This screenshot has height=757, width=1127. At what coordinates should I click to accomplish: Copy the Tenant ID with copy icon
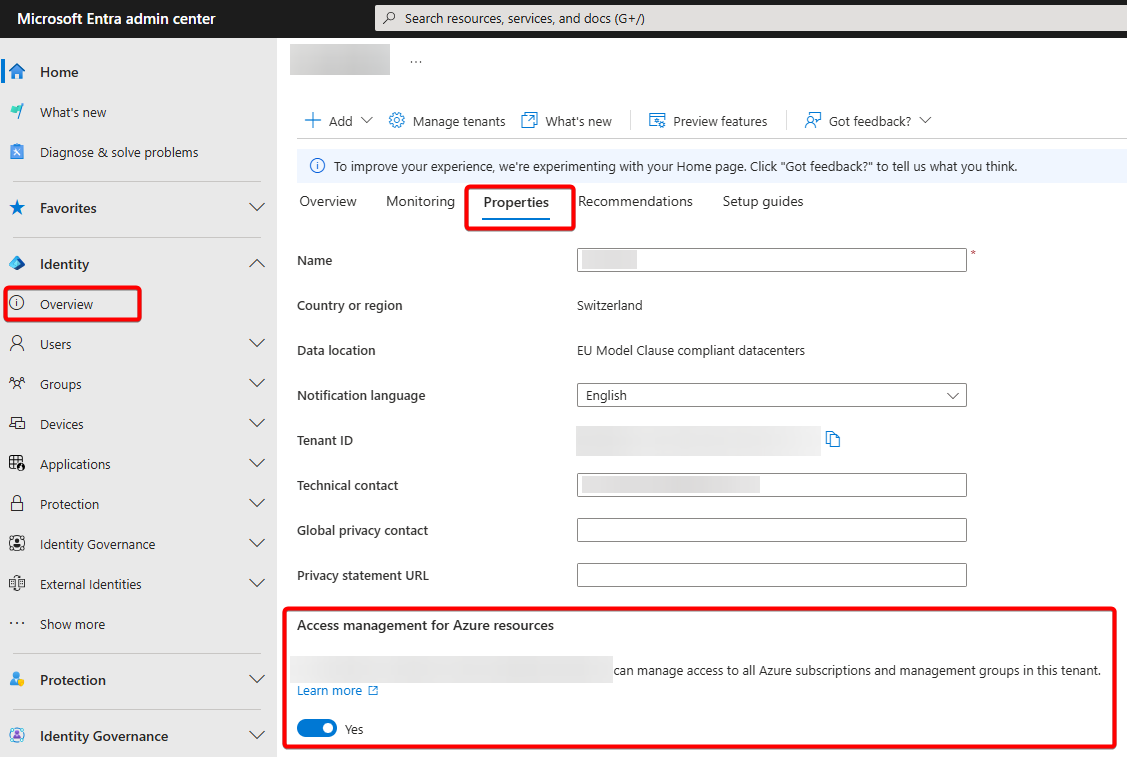(833, 439)
